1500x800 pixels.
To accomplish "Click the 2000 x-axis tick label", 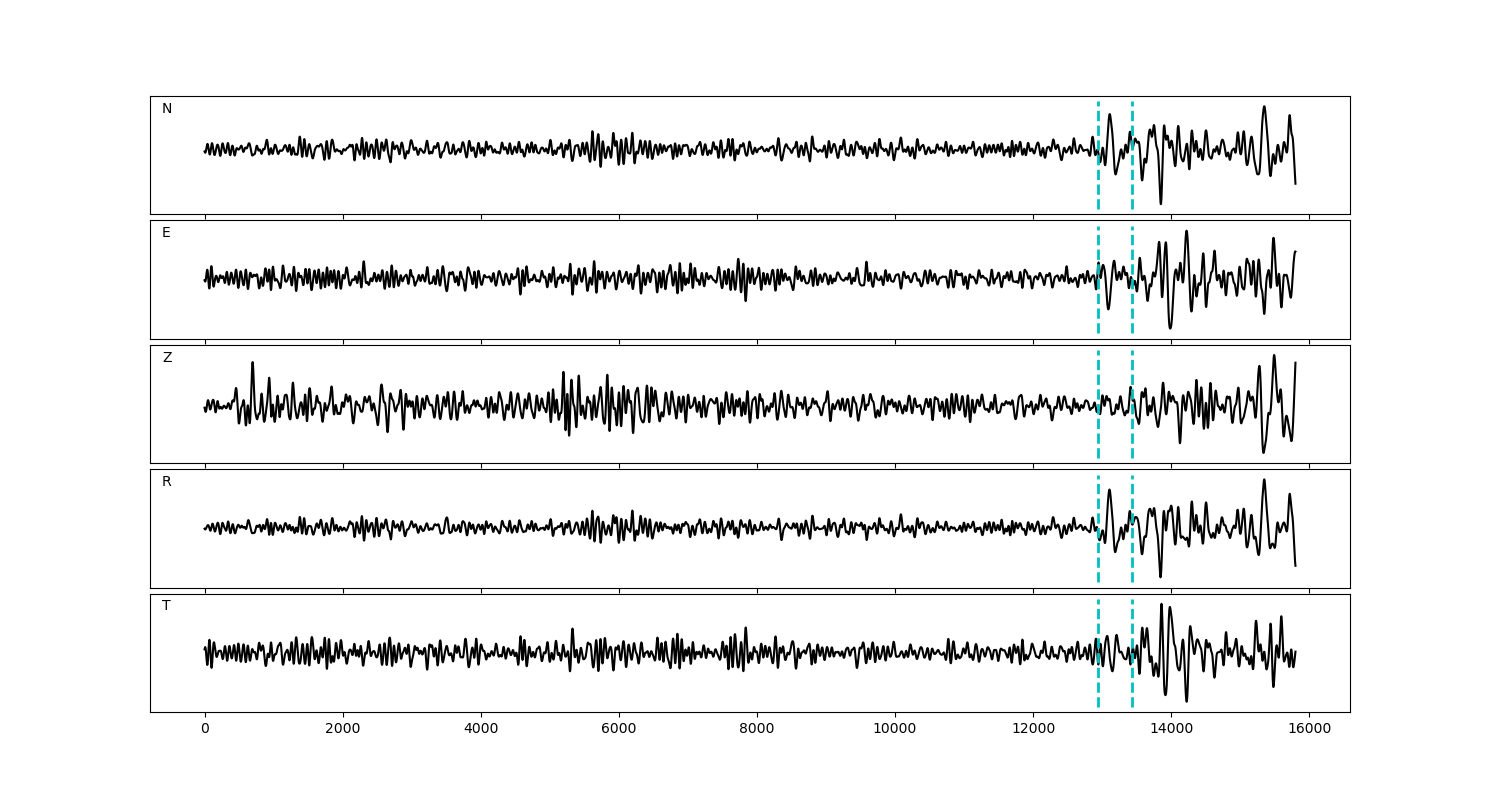I will tap(343, 730).
